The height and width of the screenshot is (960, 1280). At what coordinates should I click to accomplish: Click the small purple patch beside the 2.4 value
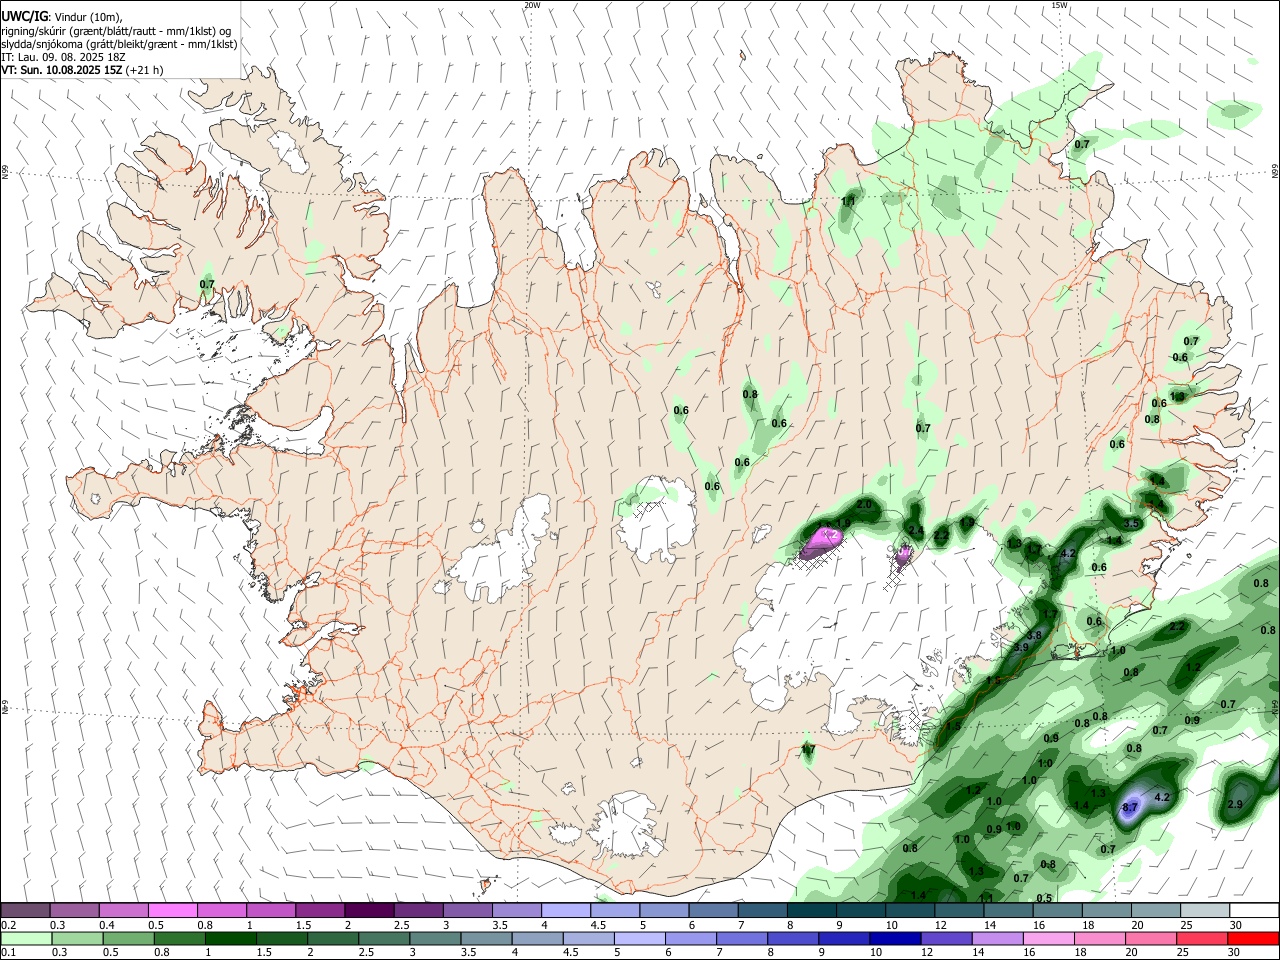pyautogui.click(x=903, y=554)
